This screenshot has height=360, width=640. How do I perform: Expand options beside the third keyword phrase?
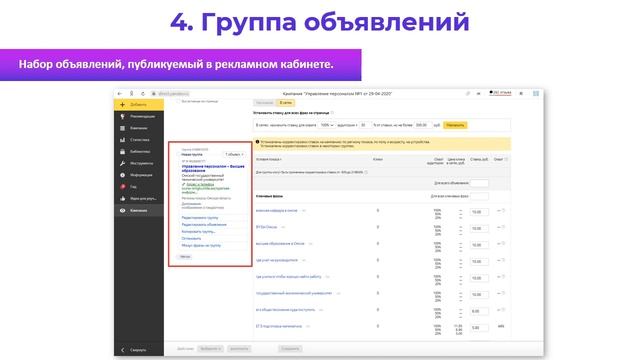pyautogui.click(x=310, y=244)
